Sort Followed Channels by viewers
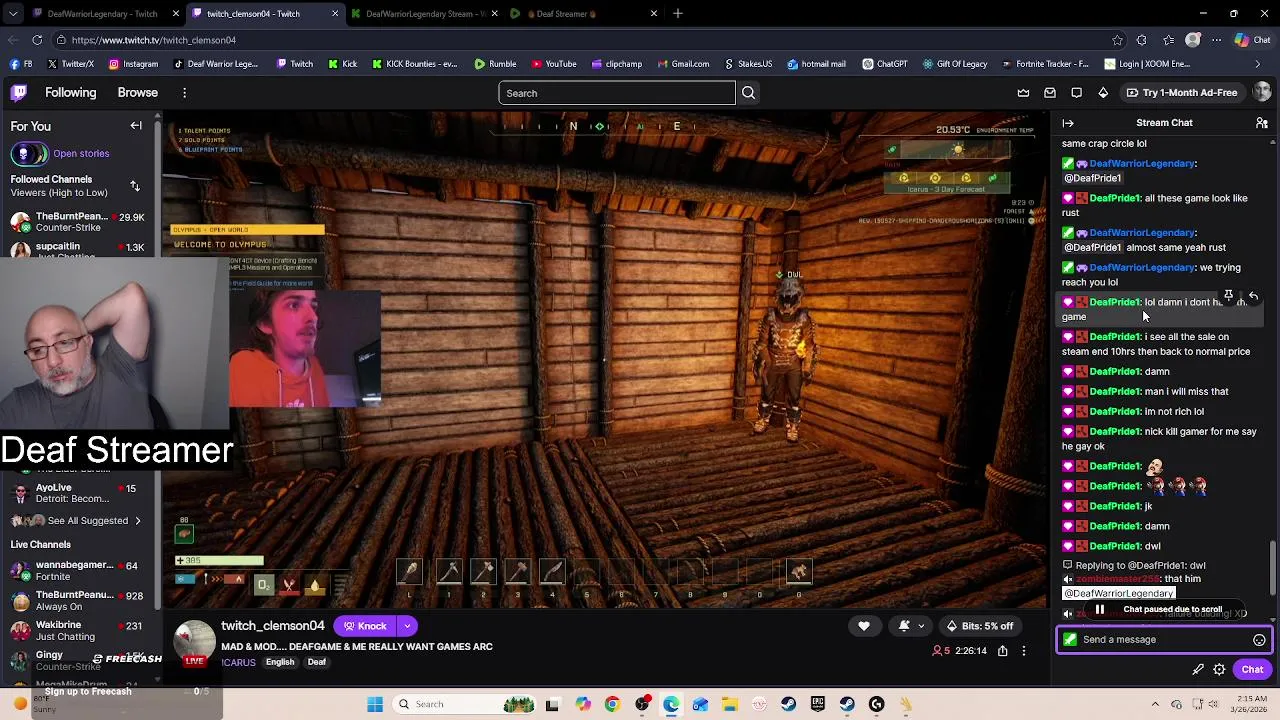1280x720 pixels. pyautogui.click(x=135, y=186)
